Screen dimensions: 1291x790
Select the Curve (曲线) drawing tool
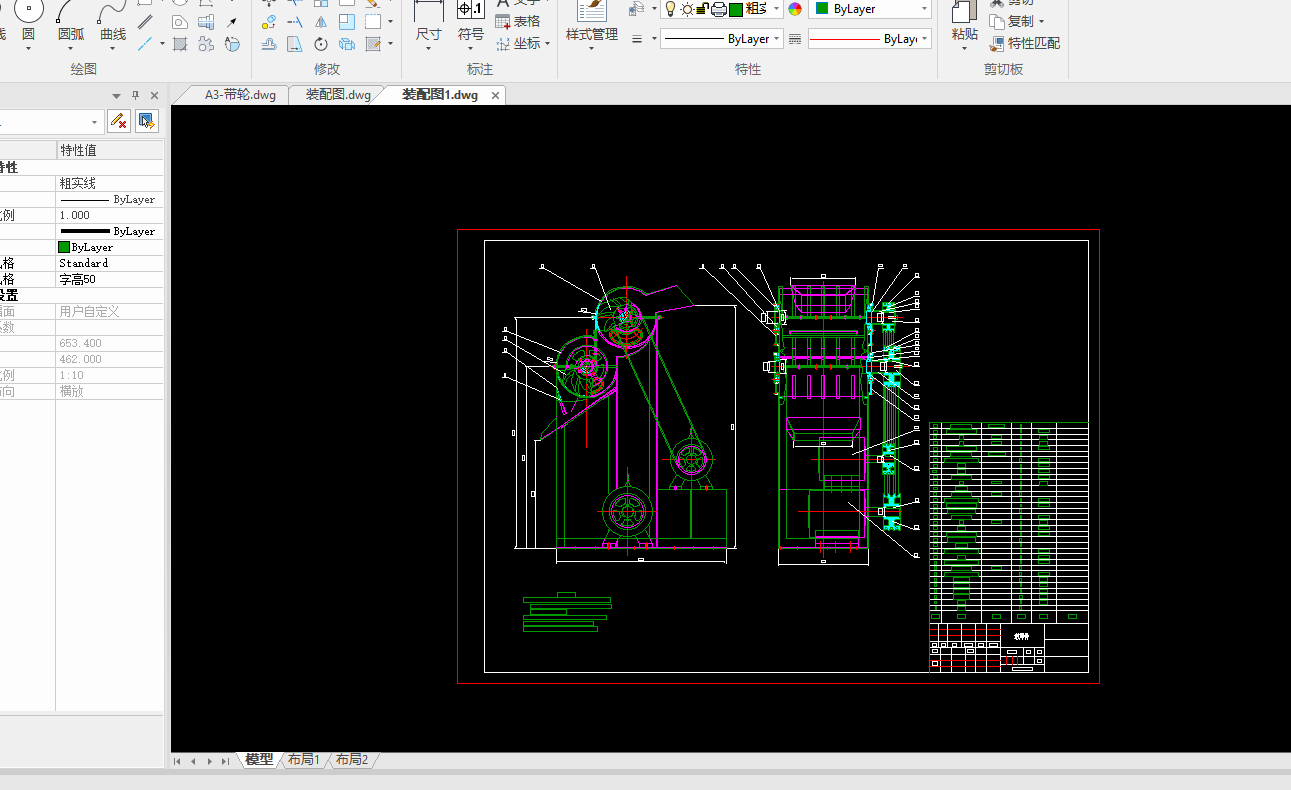[x=112, y=22]
